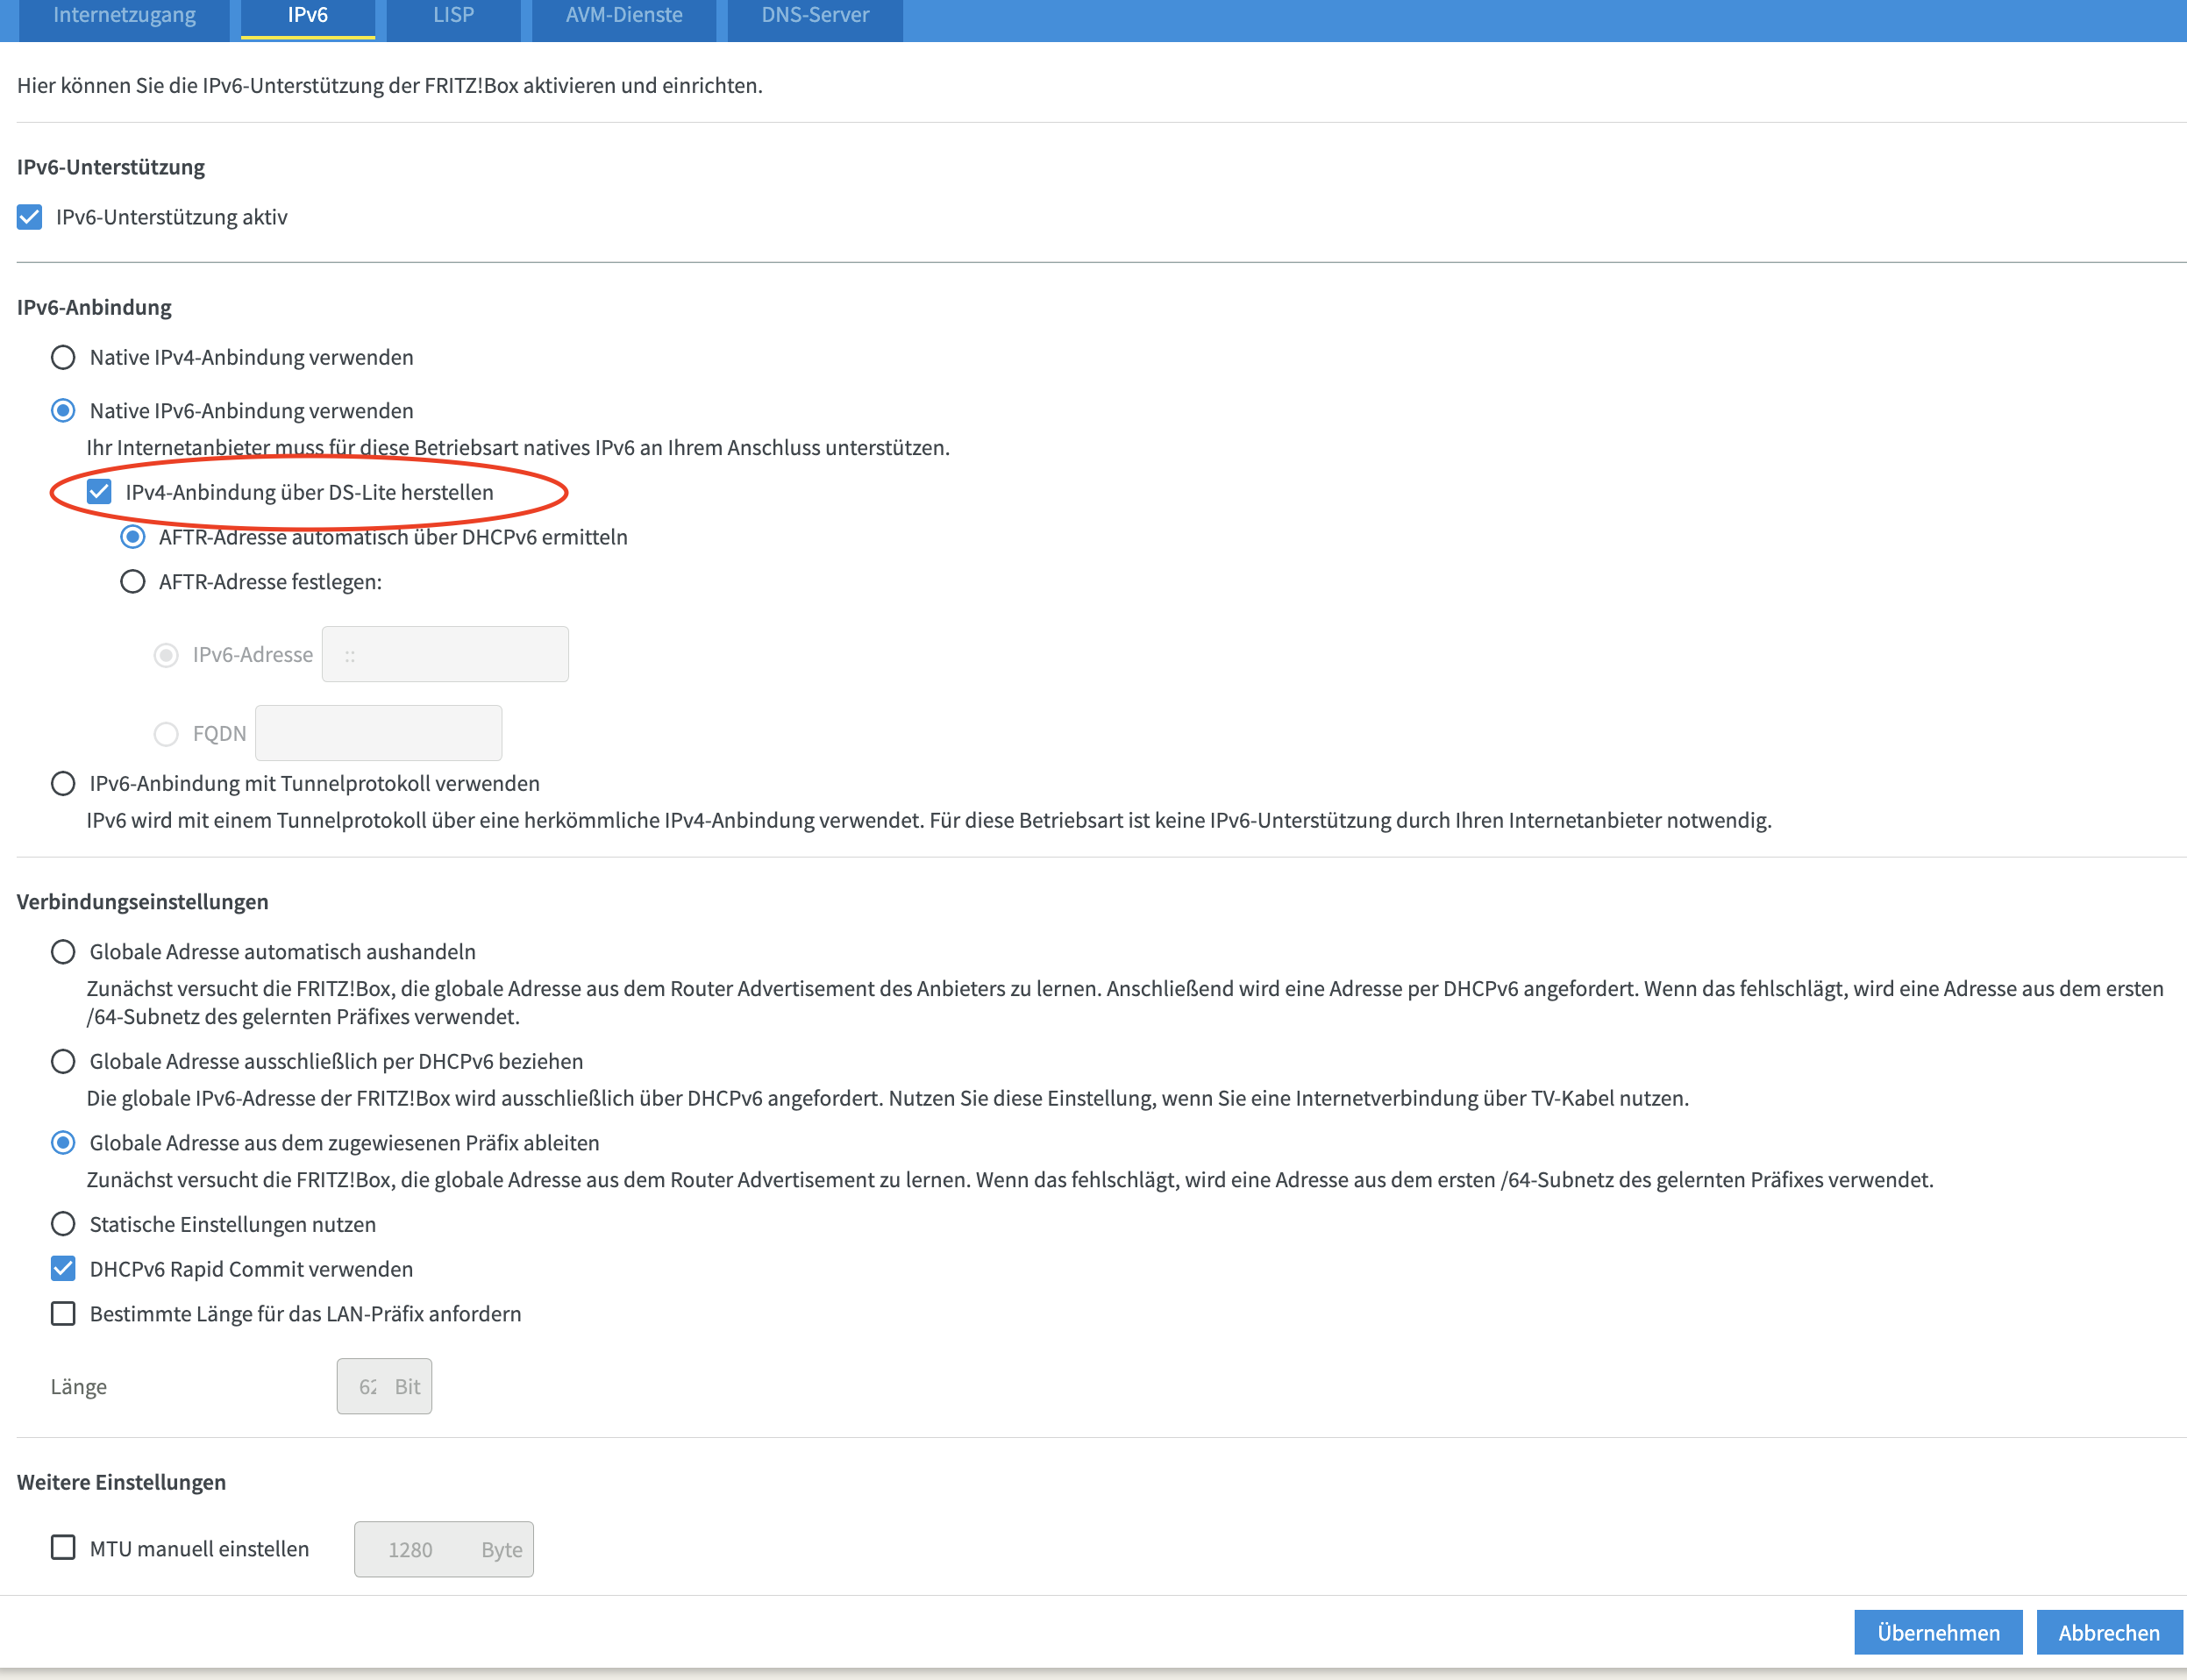The image size is (2187, 1680).
Task: Toggle DHCPv6 Rapid Commit verwenden
Action: pyautogui.click(x=63, y=1268)
